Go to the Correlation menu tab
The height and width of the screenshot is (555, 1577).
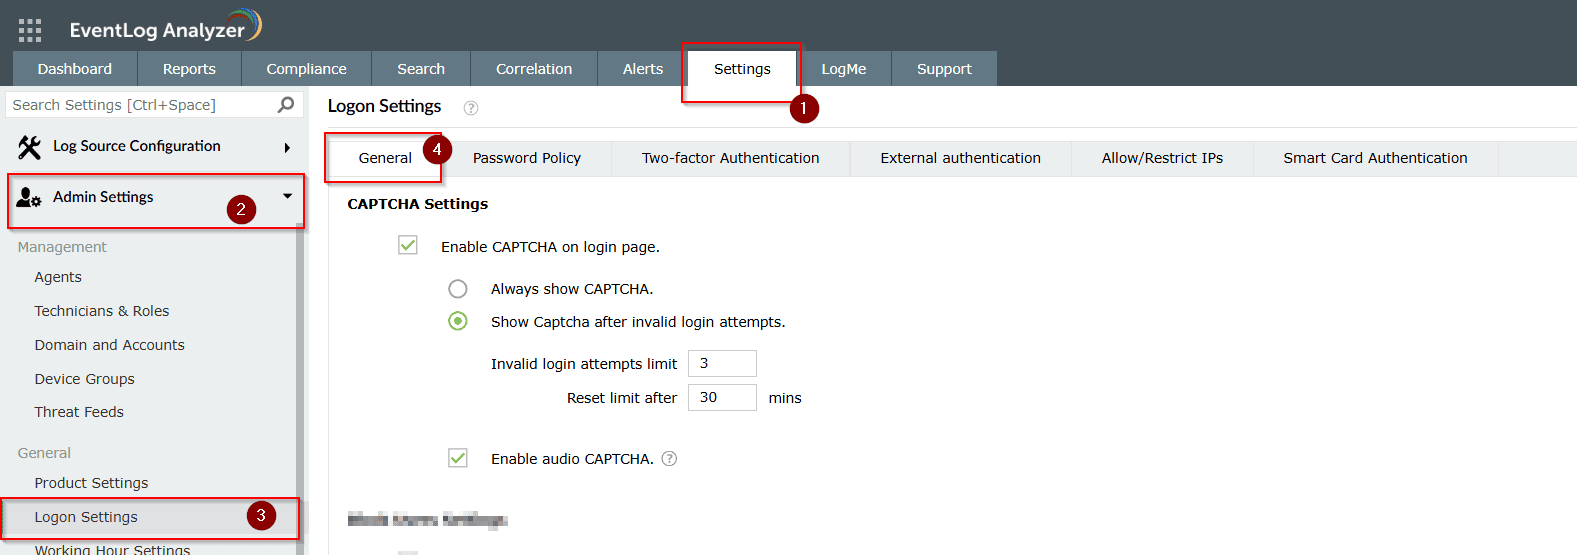point(534,69)
